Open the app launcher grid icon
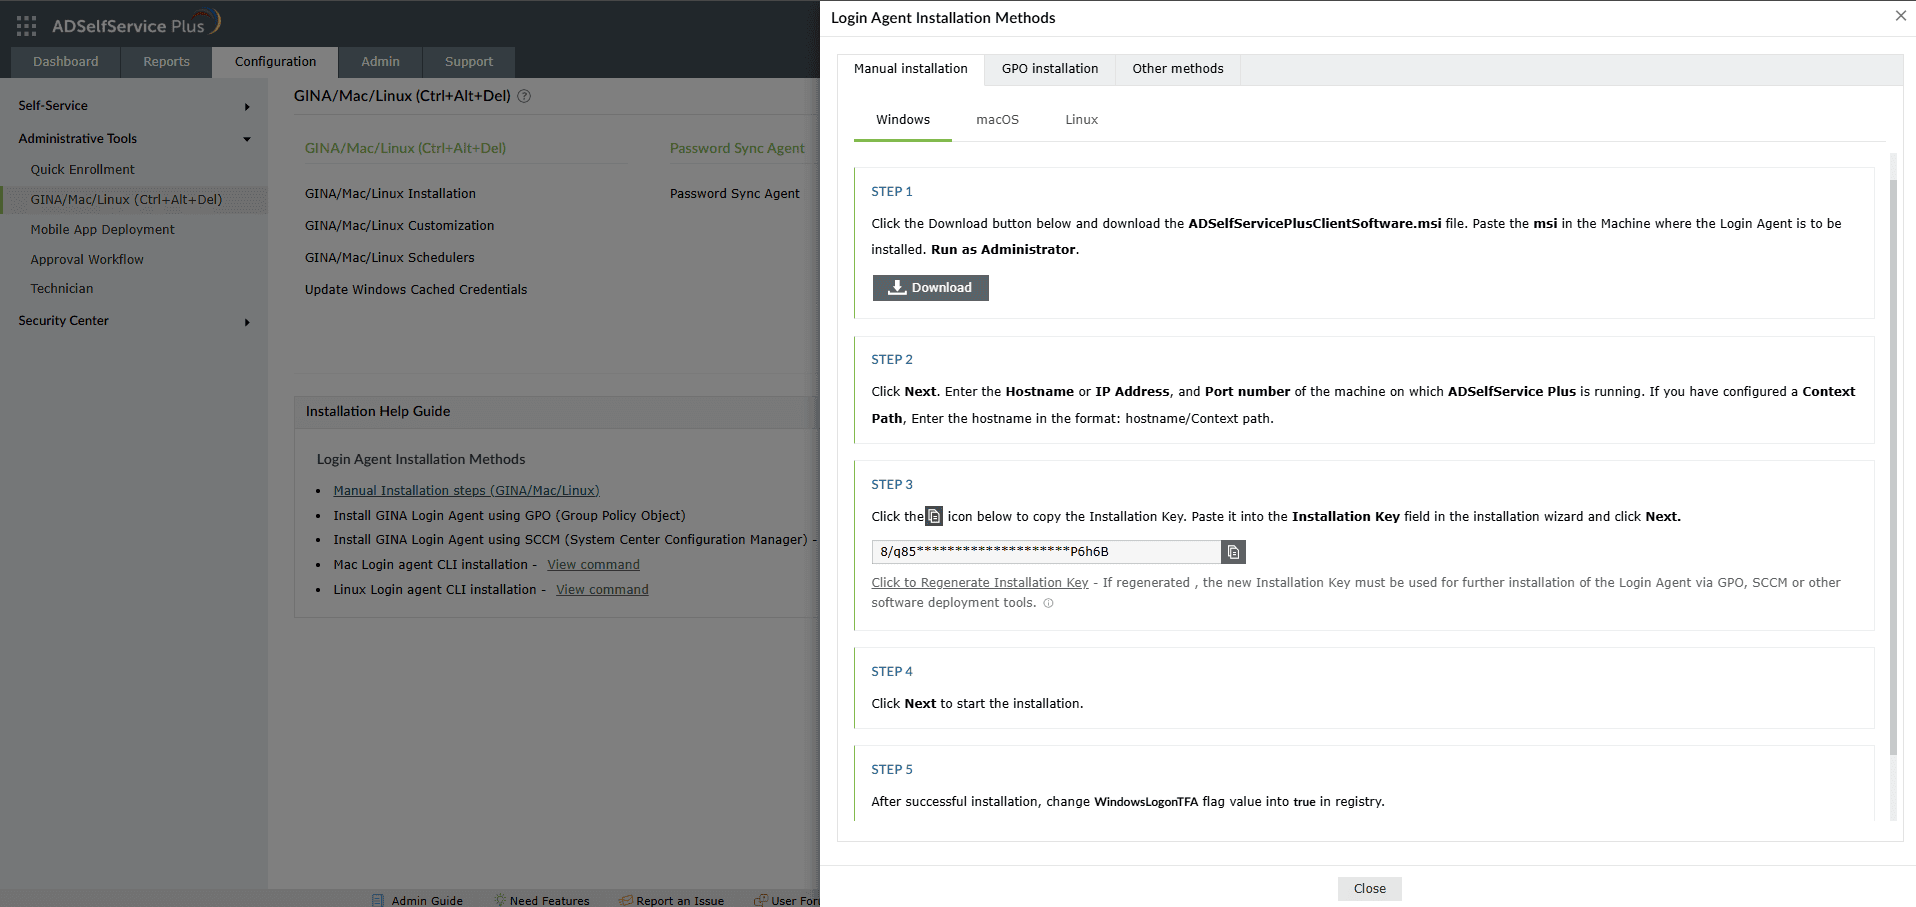 click(25, 25)
